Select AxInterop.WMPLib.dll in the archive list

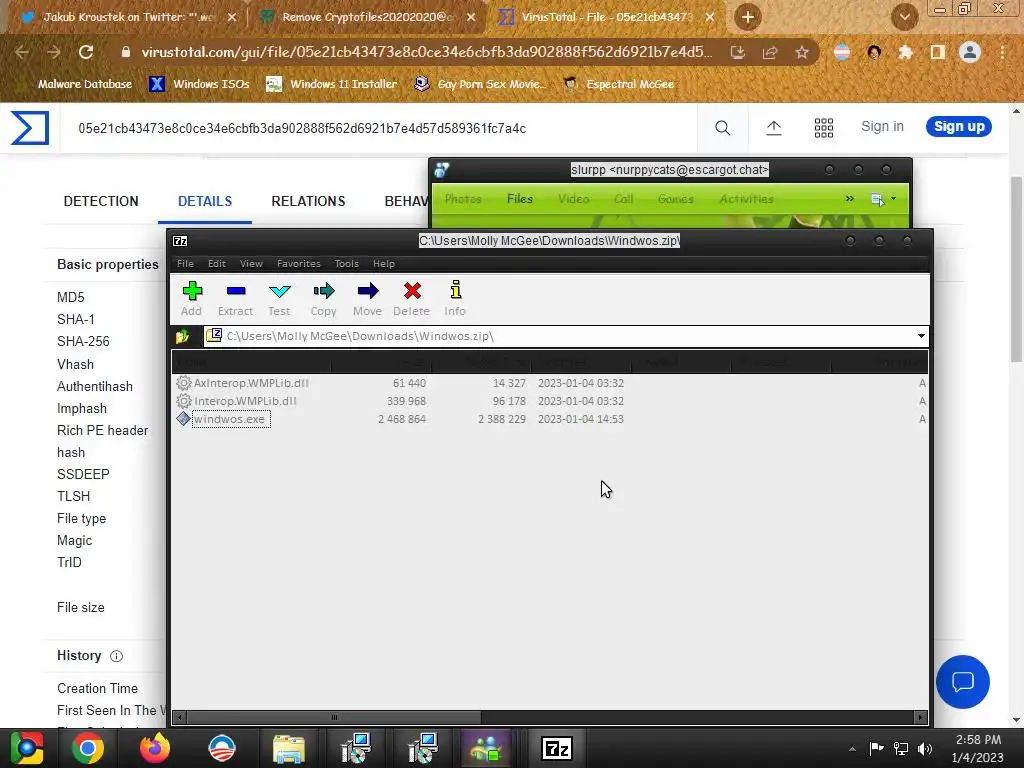[x=251, y=383]
